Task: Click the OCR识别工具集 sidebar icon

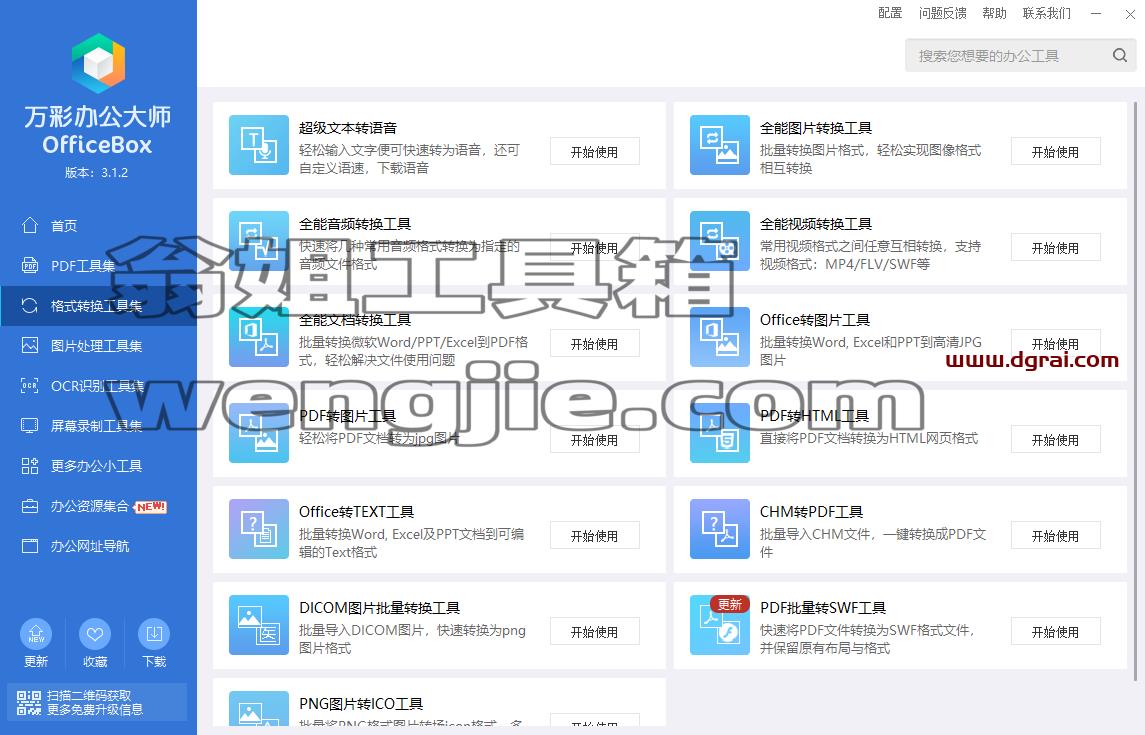Action: 30,385
